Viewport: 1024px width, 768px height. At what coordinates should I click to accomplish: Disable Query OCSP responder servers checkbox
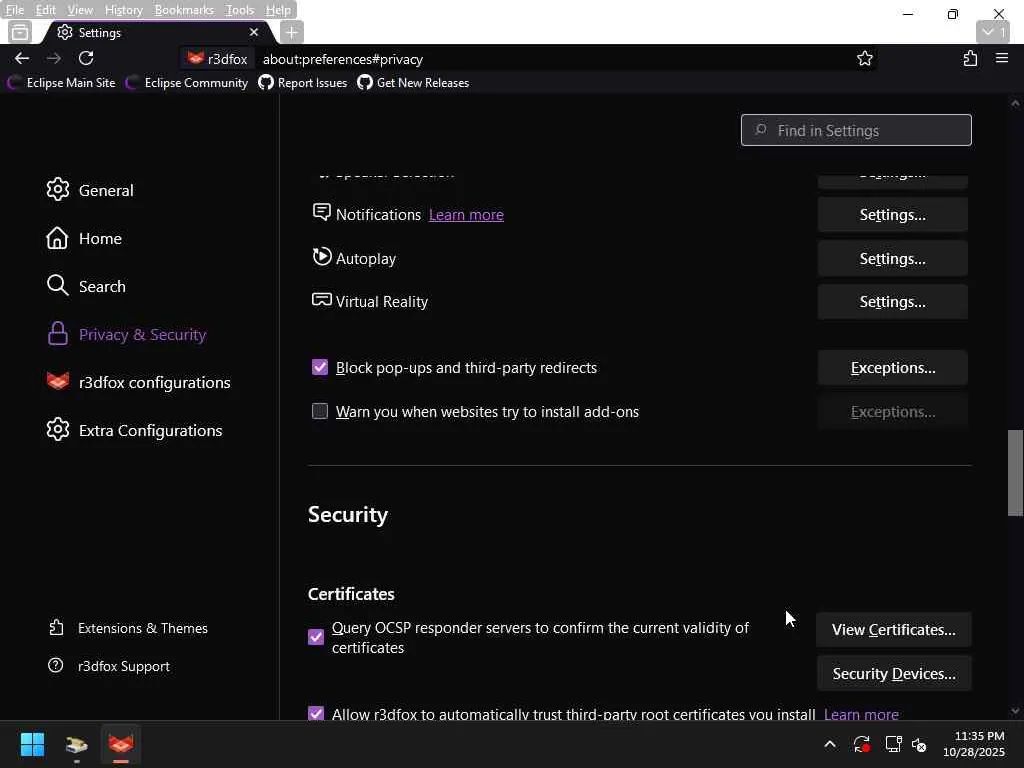316,637
